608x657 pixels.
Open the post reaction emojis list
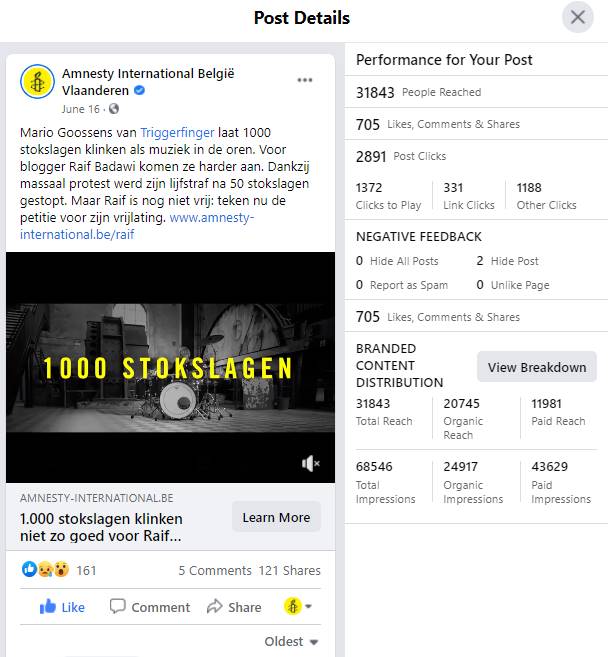(46, 570)
